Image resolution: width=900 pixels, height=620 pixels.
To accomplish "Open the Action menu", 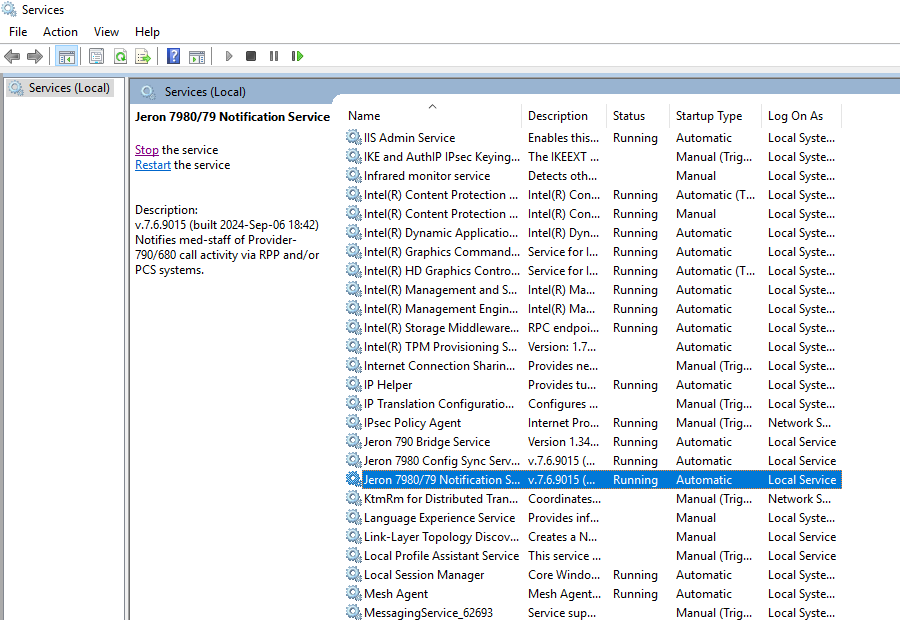I will point(60,32).
